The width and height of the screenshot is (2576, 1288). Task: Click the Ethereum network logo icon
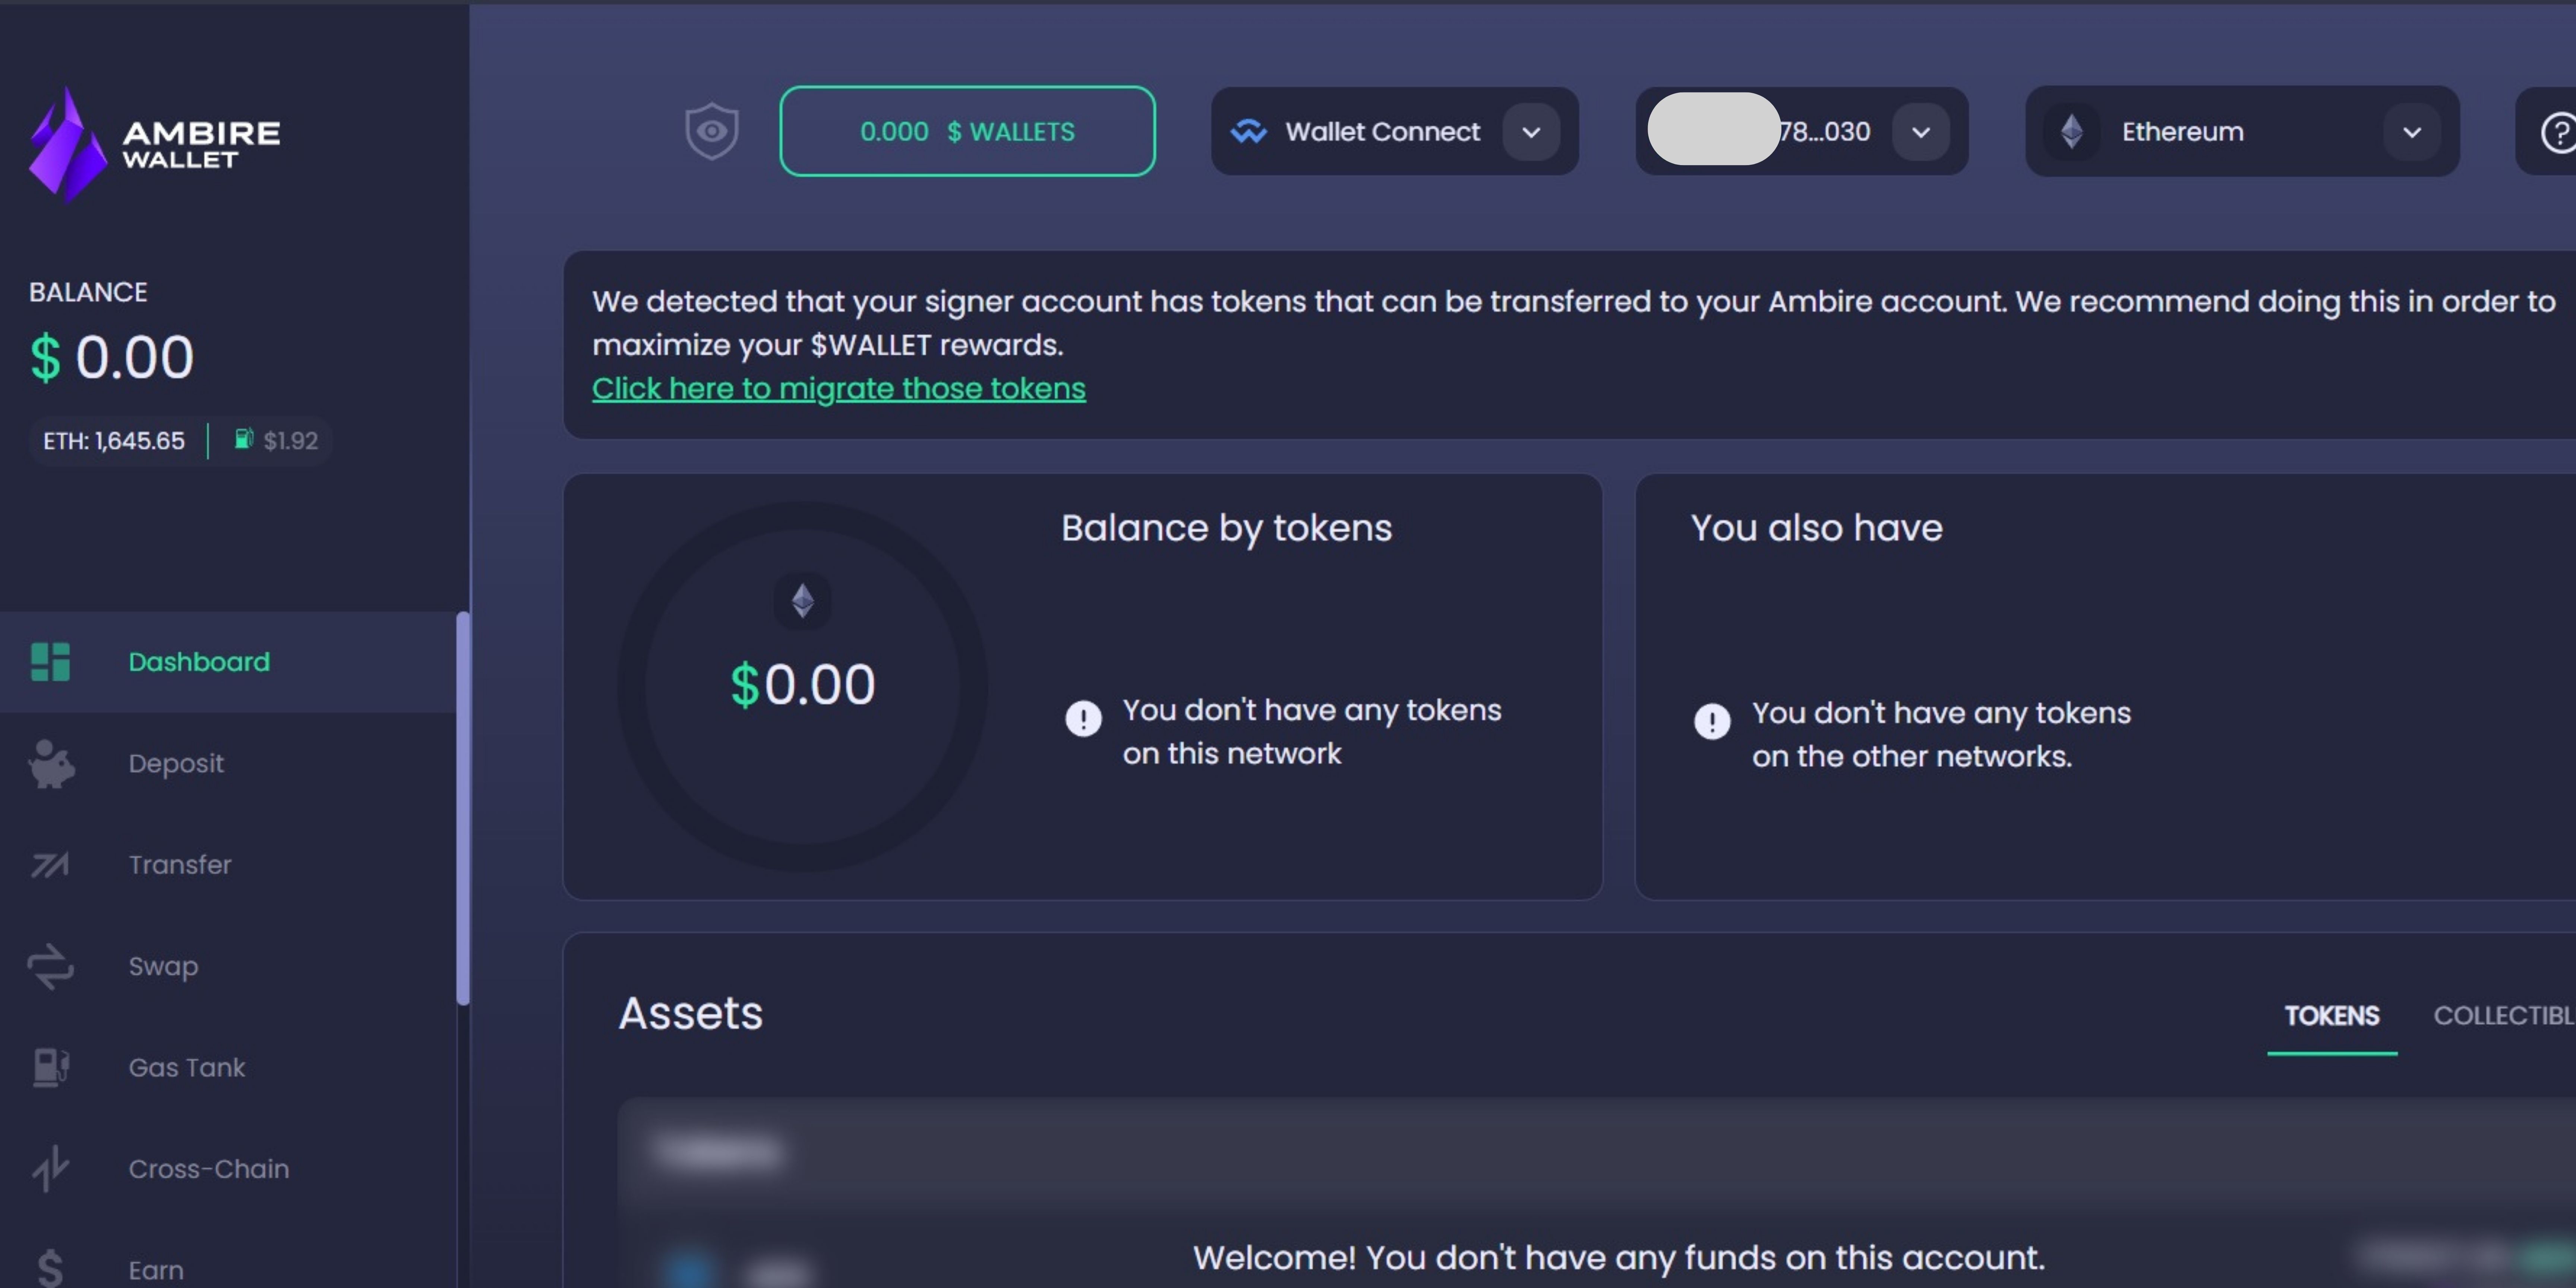point(2071,131)
